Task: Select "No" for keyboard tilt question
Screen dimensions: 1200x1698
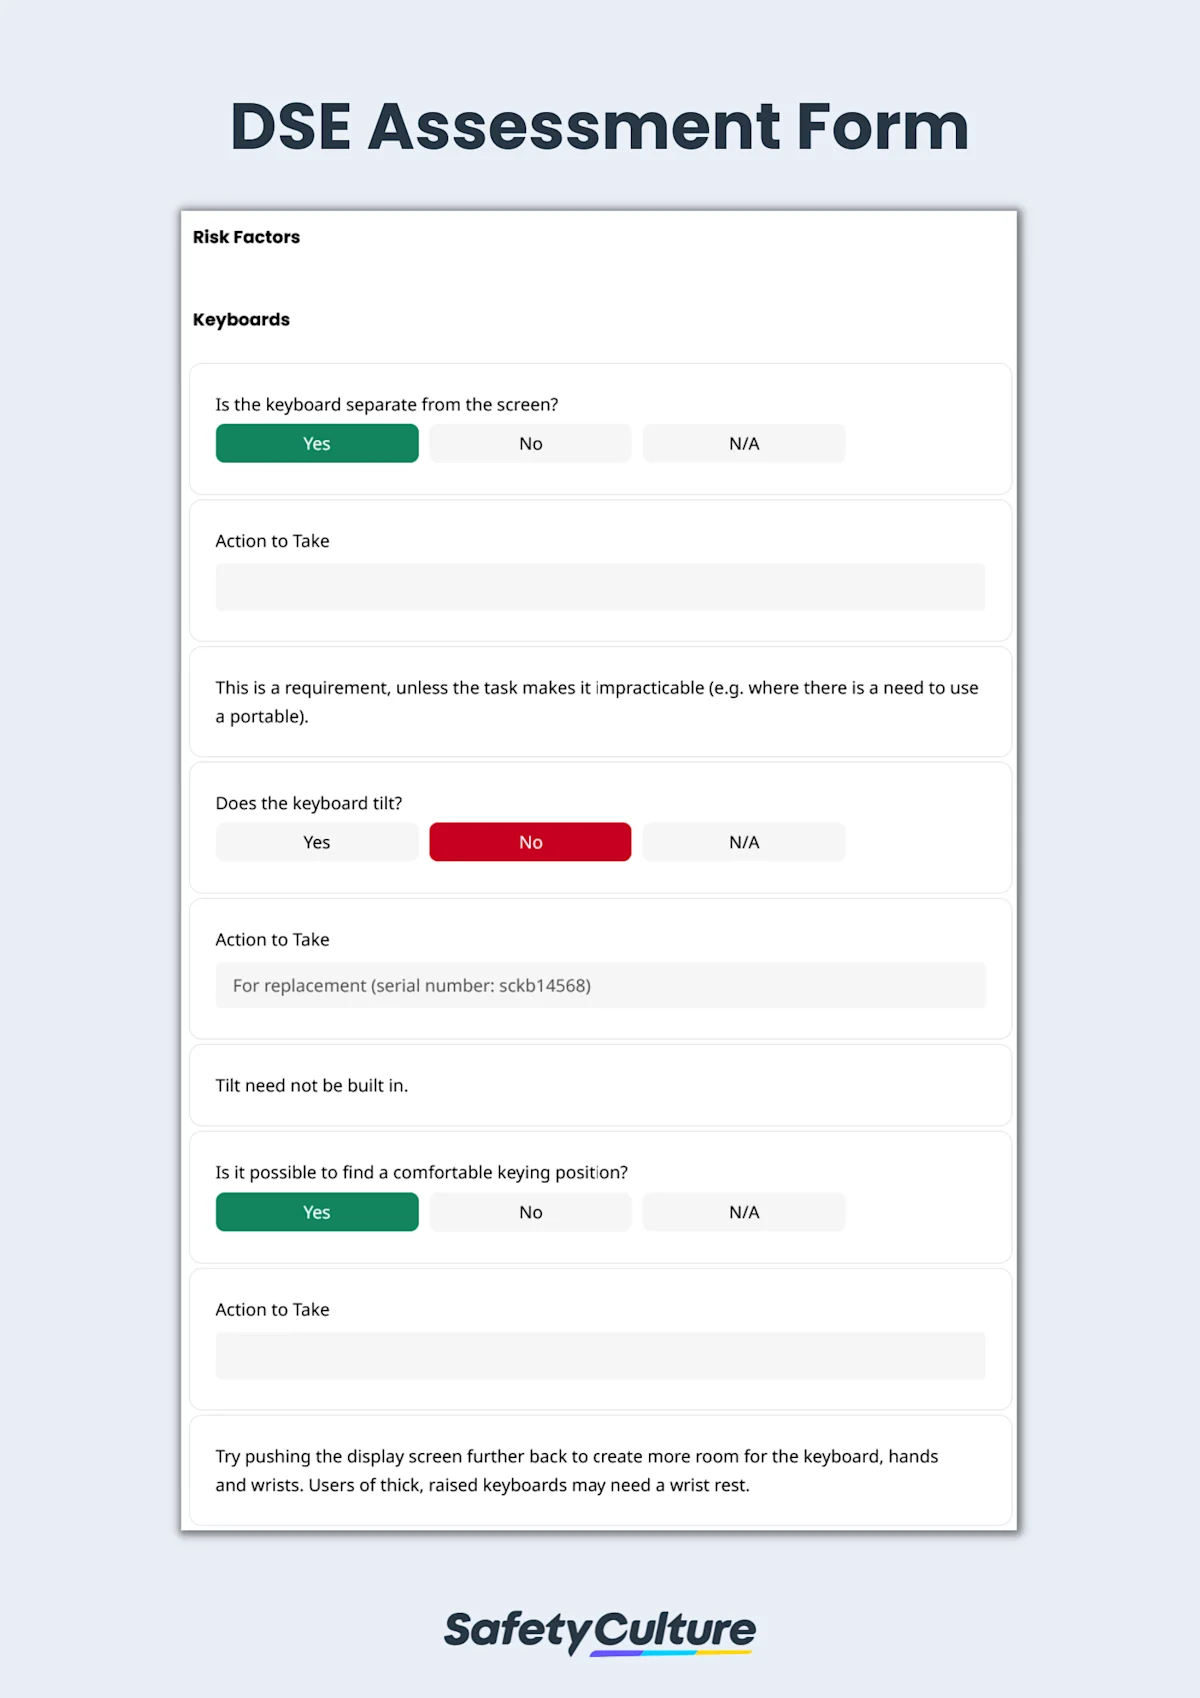Action: click(529, 841)
